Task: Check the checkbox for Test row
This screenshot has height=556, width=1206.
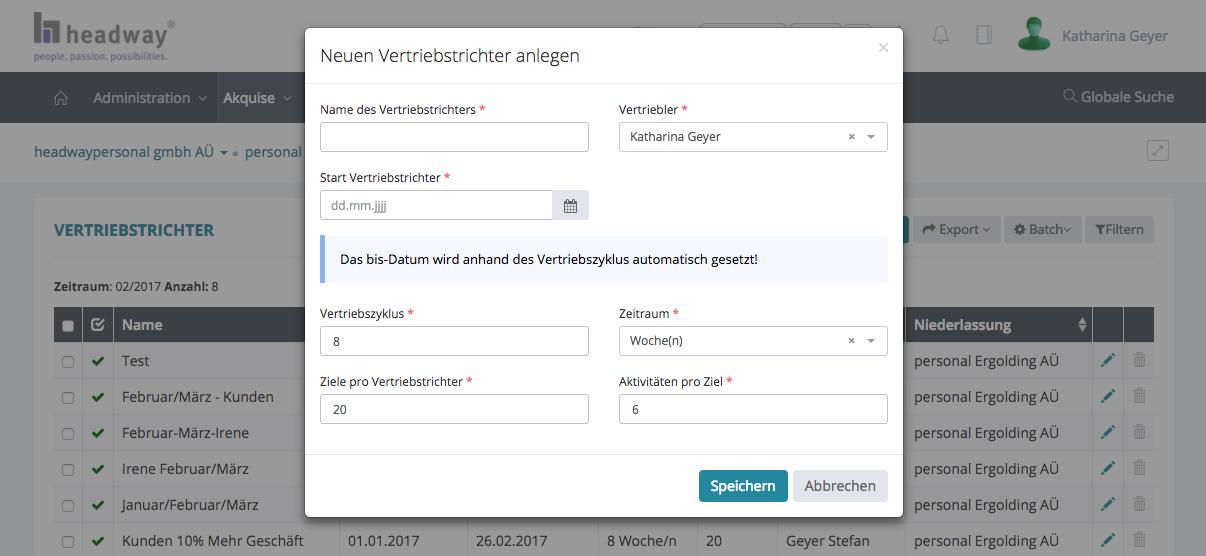Action: click(x=68, y=362)
